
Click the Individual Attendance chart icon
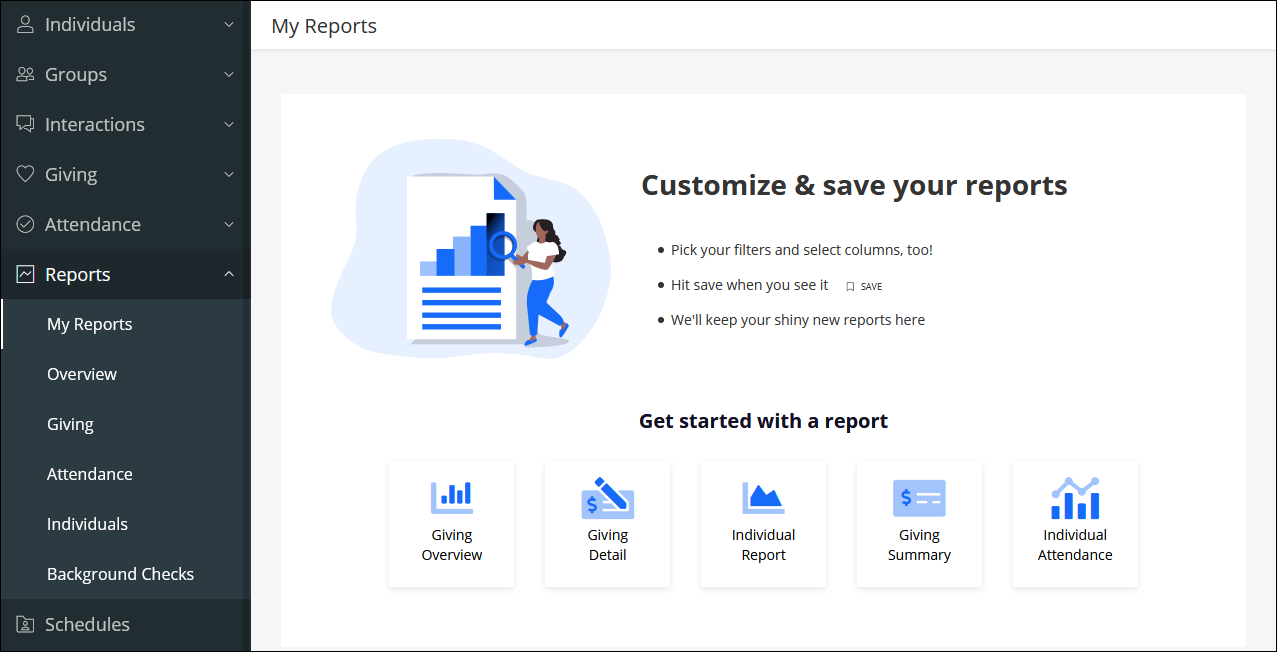1075,497
